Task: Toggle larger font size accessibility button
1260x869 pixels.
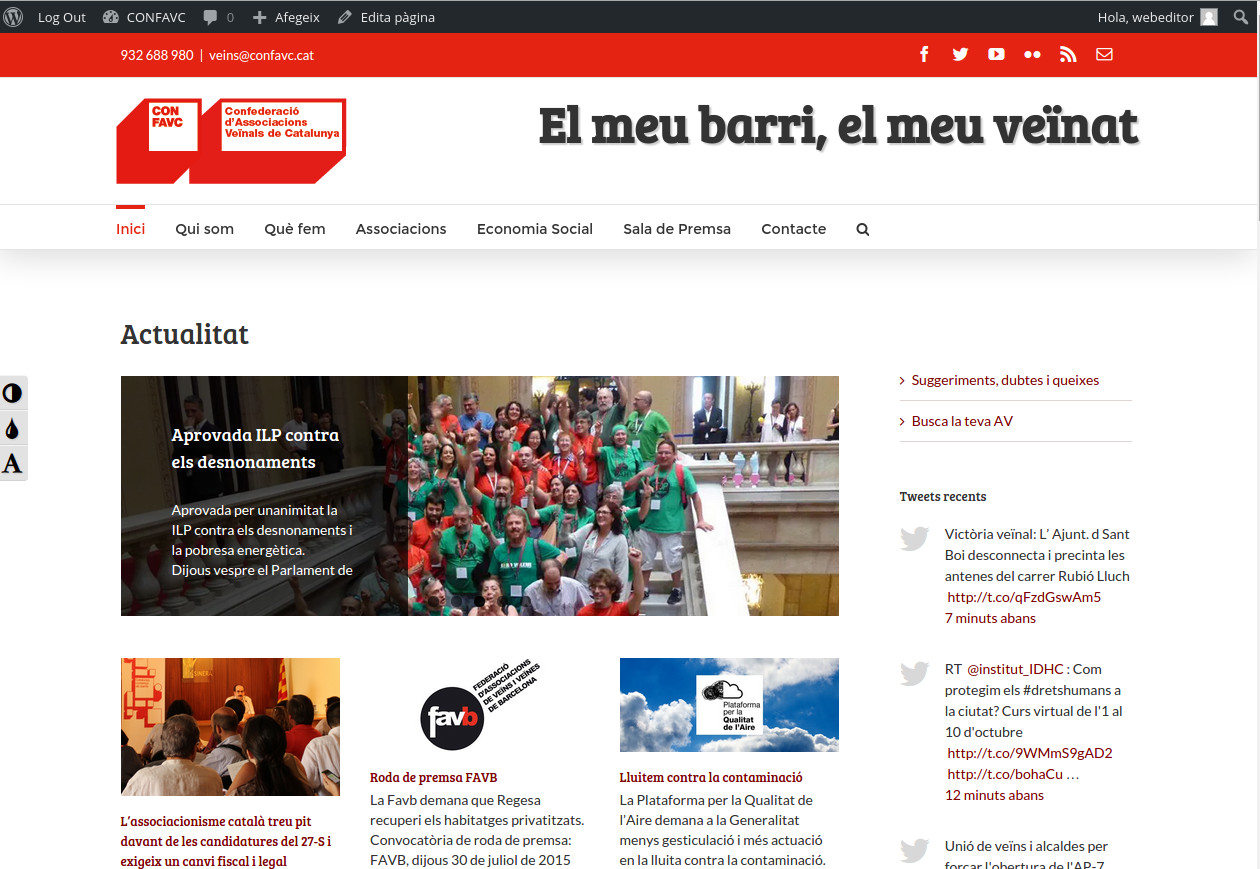Action: tap(13, 464)
